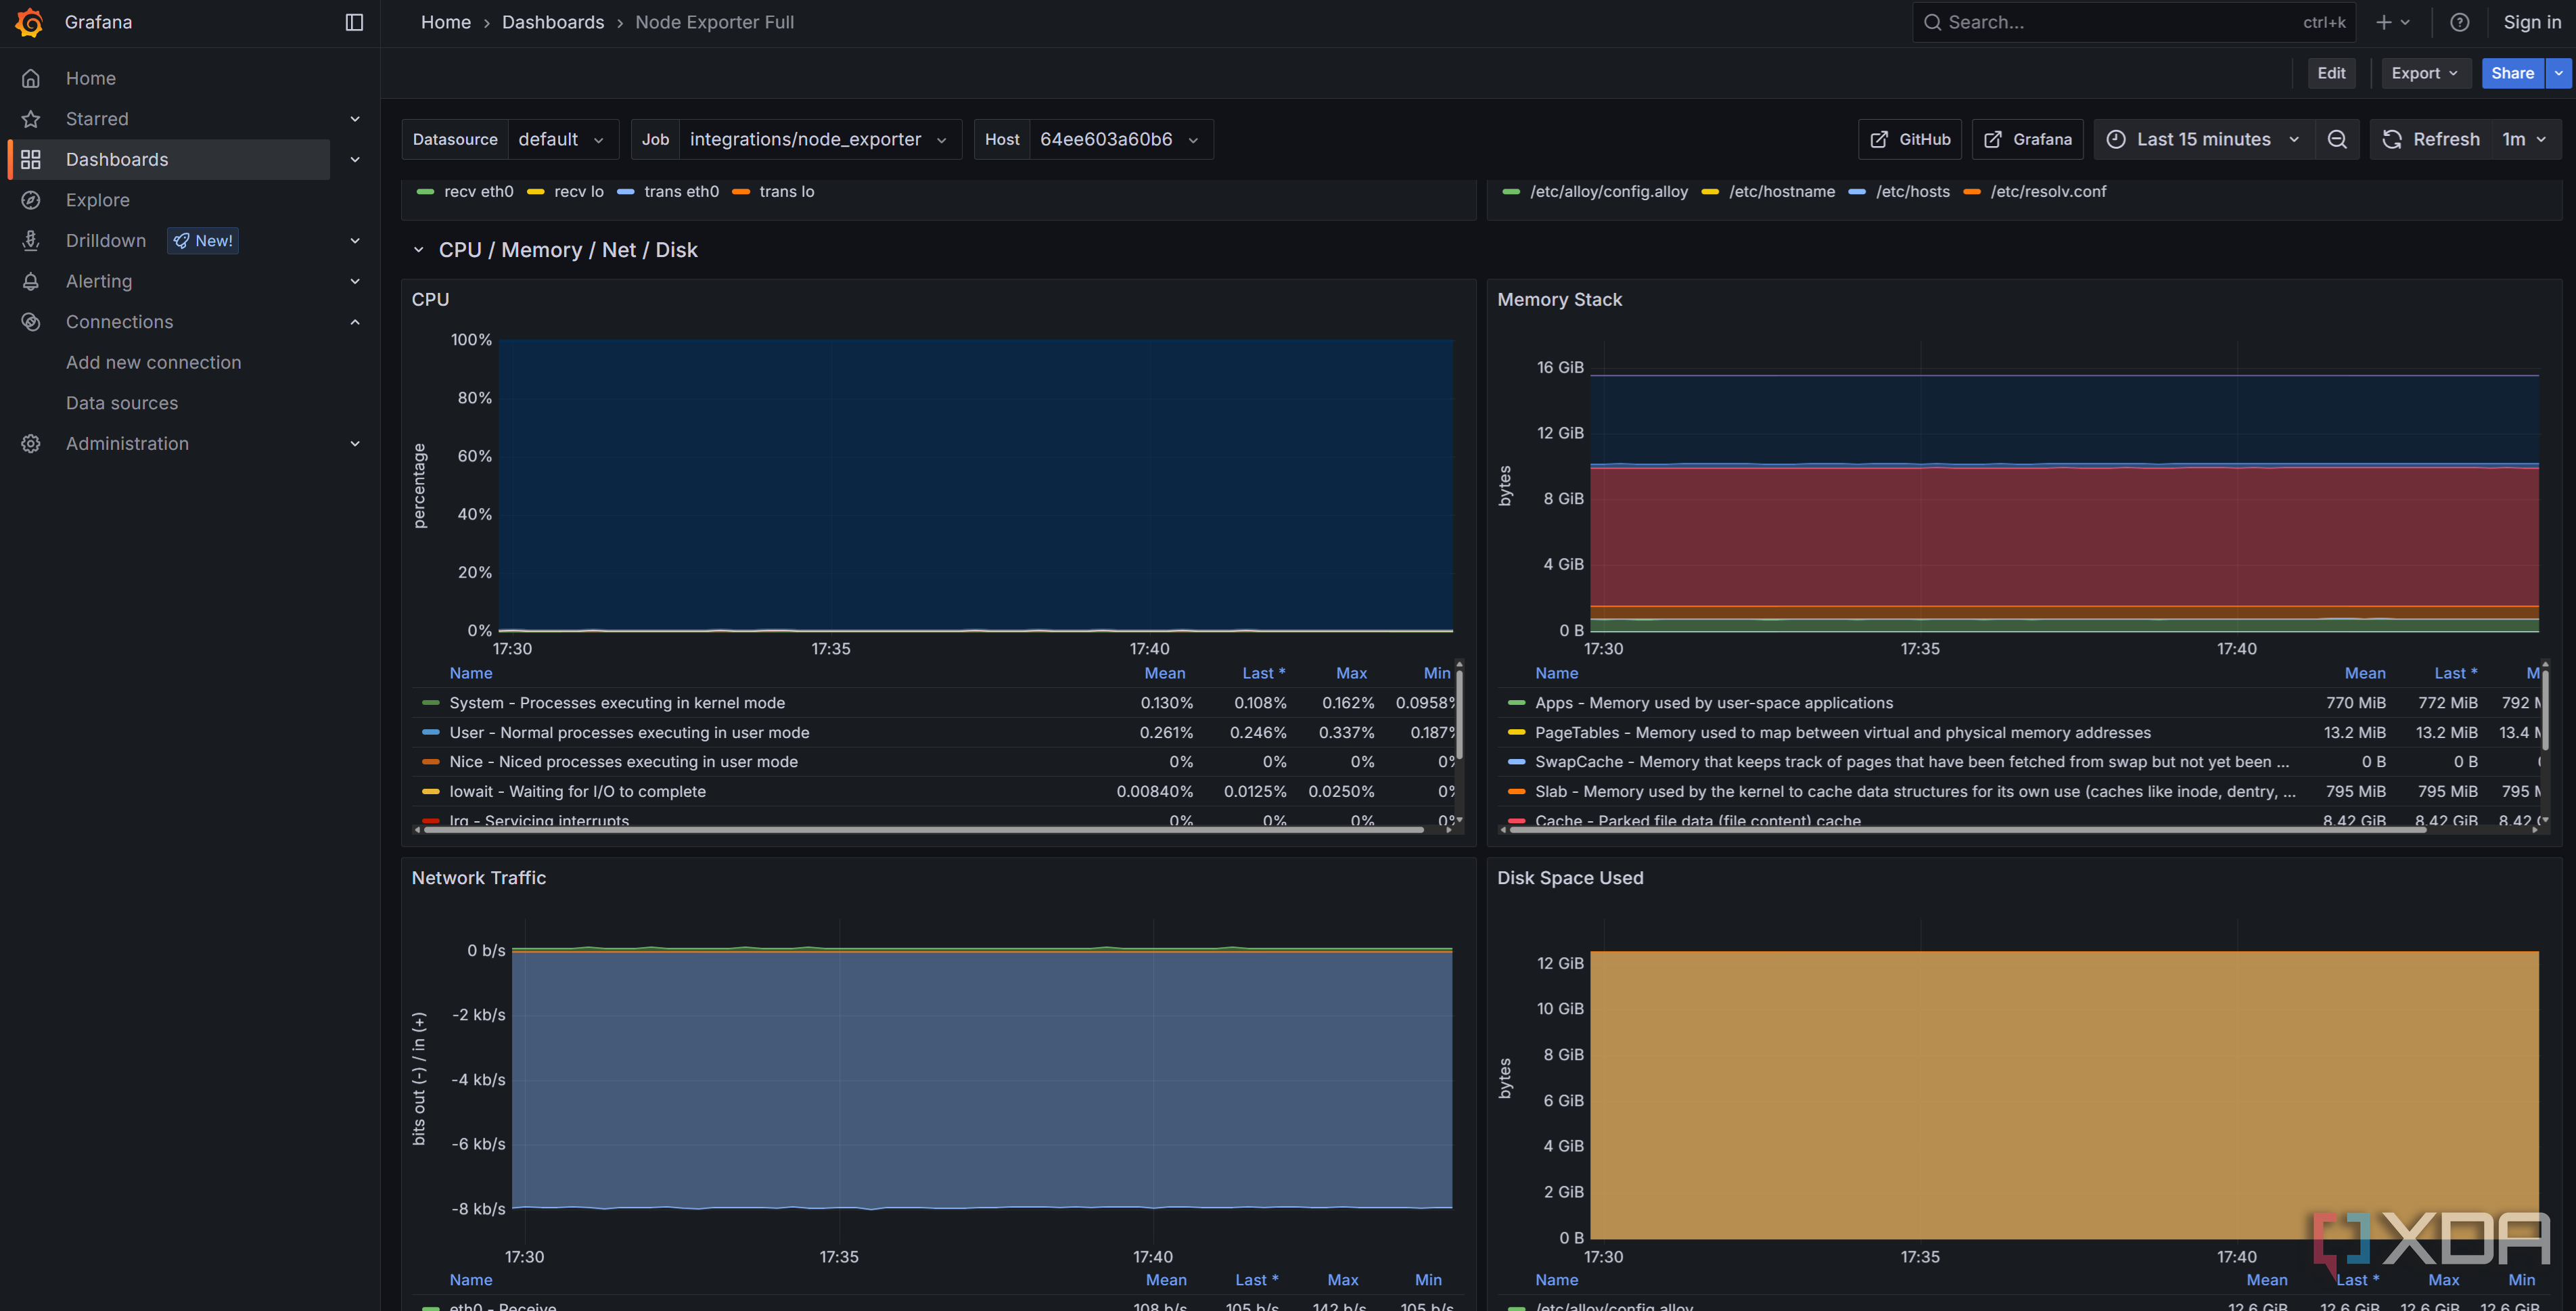Open the plus new-item menu
2576x1311 pixels.
[2393, 22]
